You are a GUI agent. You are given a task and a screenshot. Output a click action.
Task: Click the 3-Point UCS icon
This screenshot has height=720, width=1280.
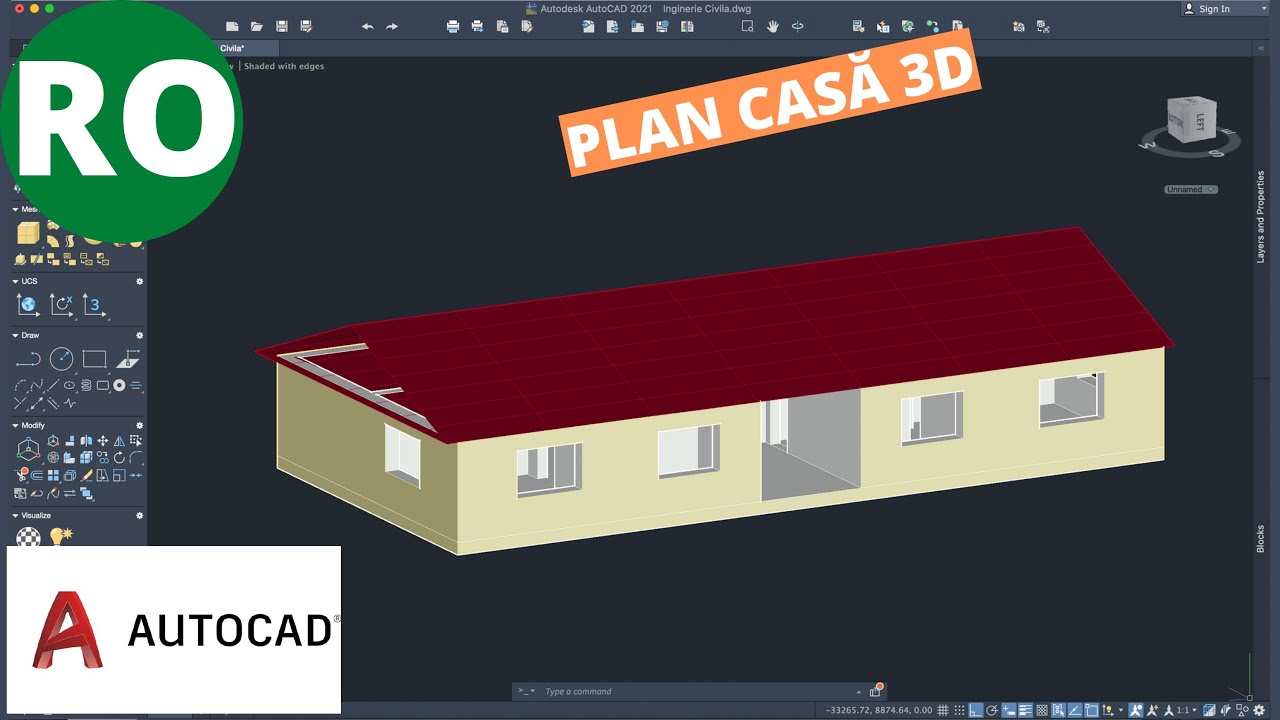94,305
